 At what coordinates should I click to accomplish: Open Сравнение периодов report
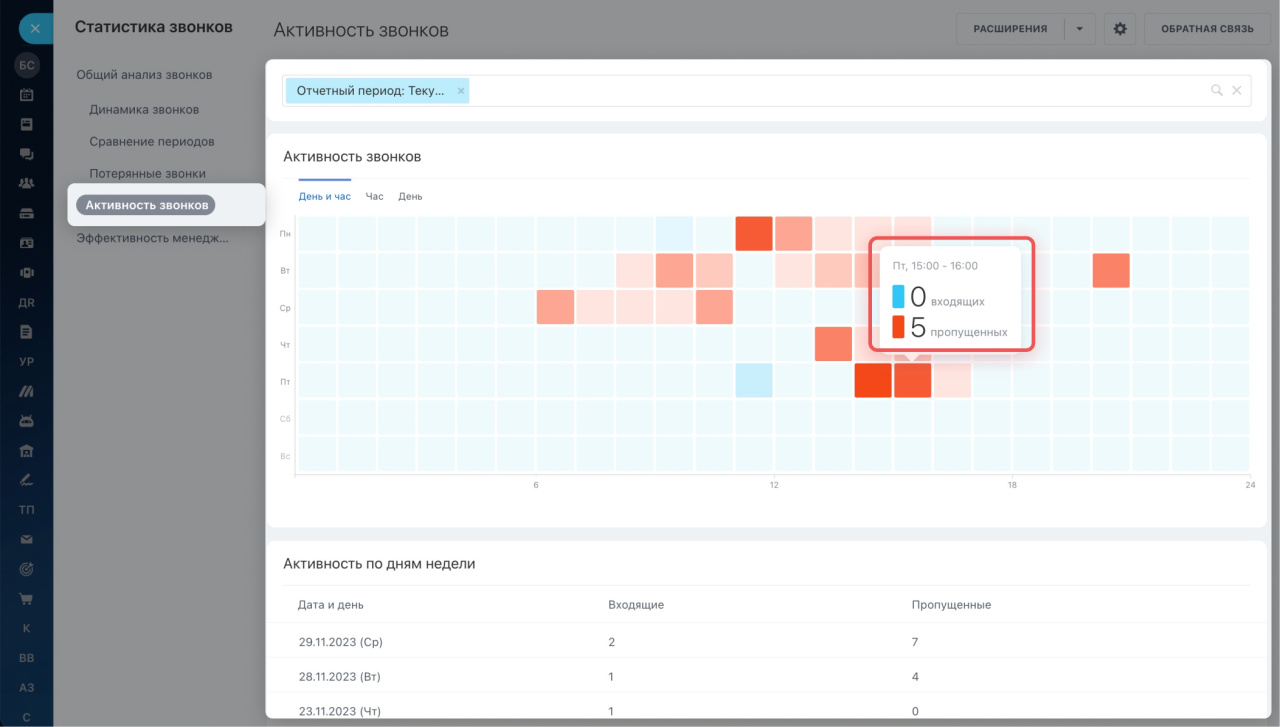pos(152,142)
